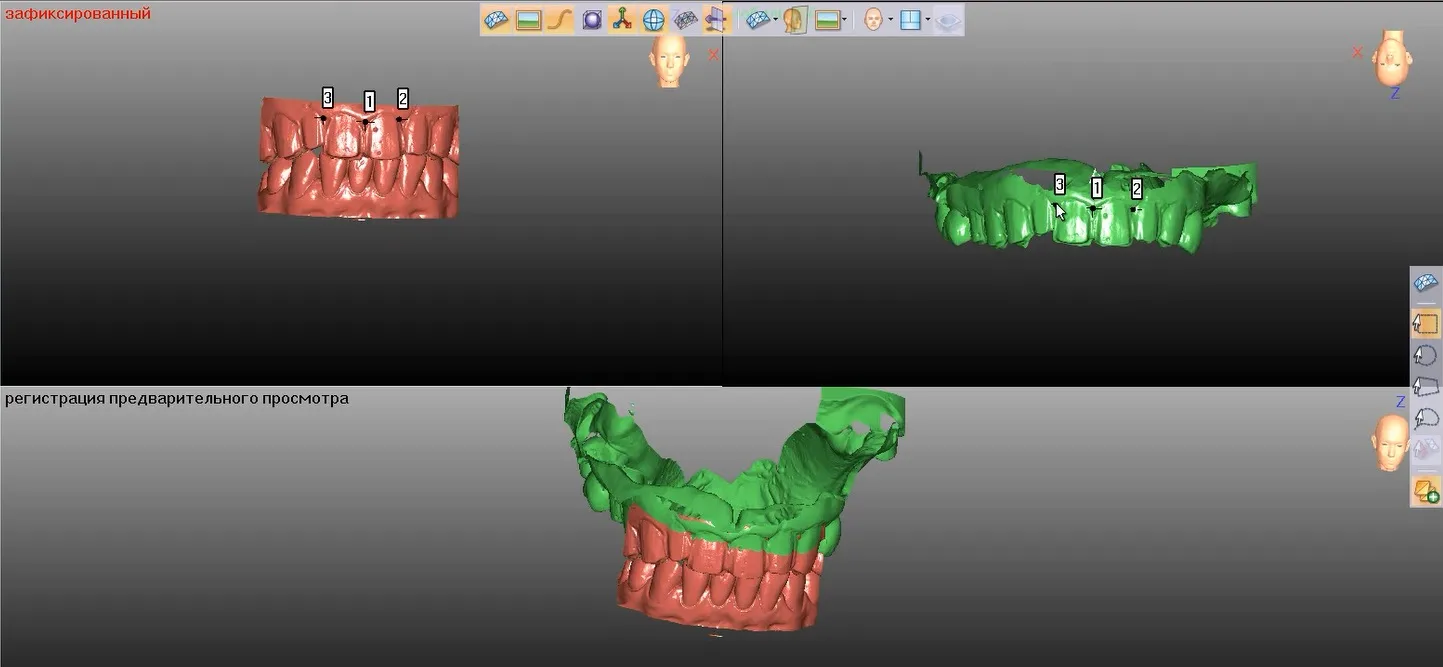Open the background image dropdown arrow
This screenshot has width=1443, height=667.
845,20
